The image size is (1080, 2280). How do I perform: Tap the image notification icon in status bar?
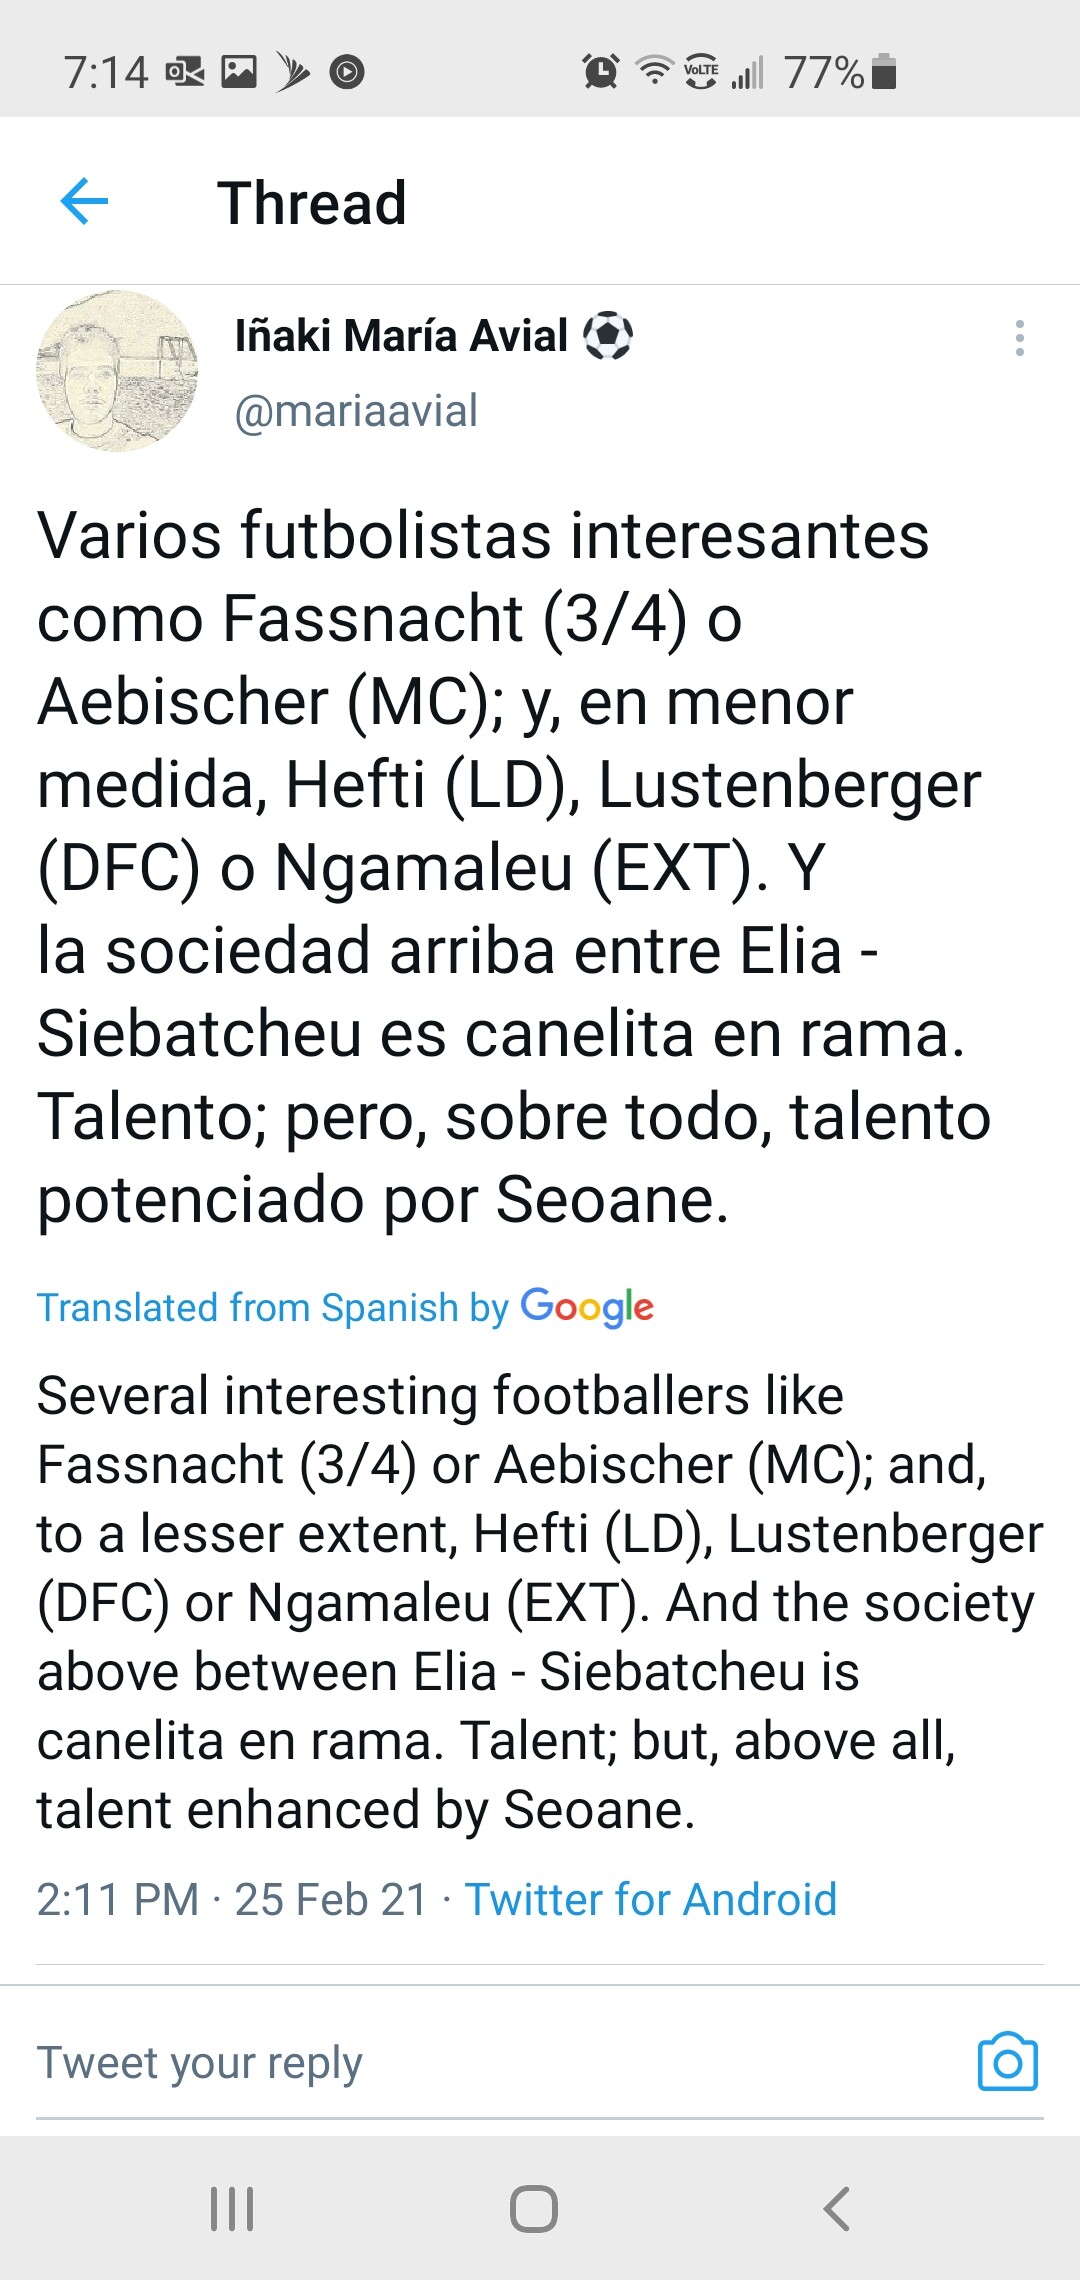239,72
